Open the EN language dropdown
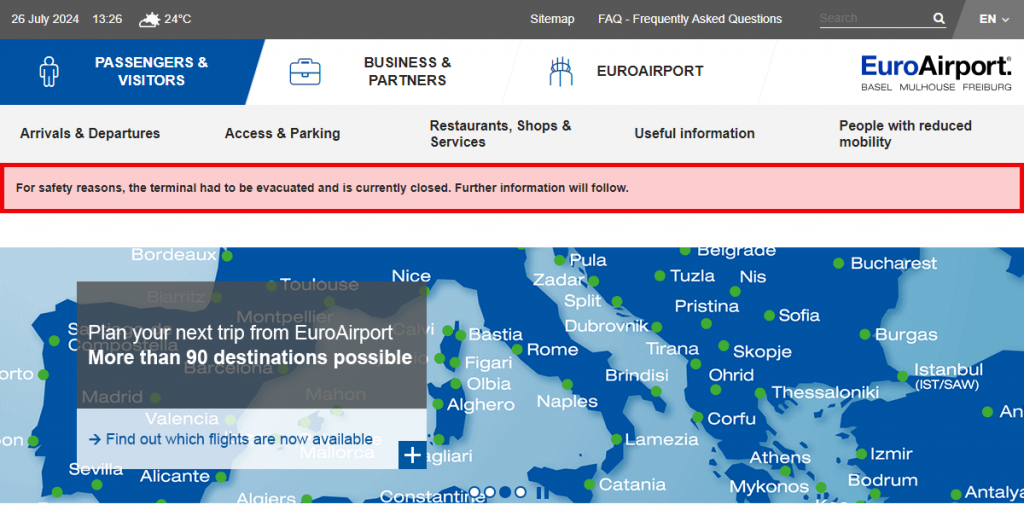The image size is (1024, 516). 993,19
